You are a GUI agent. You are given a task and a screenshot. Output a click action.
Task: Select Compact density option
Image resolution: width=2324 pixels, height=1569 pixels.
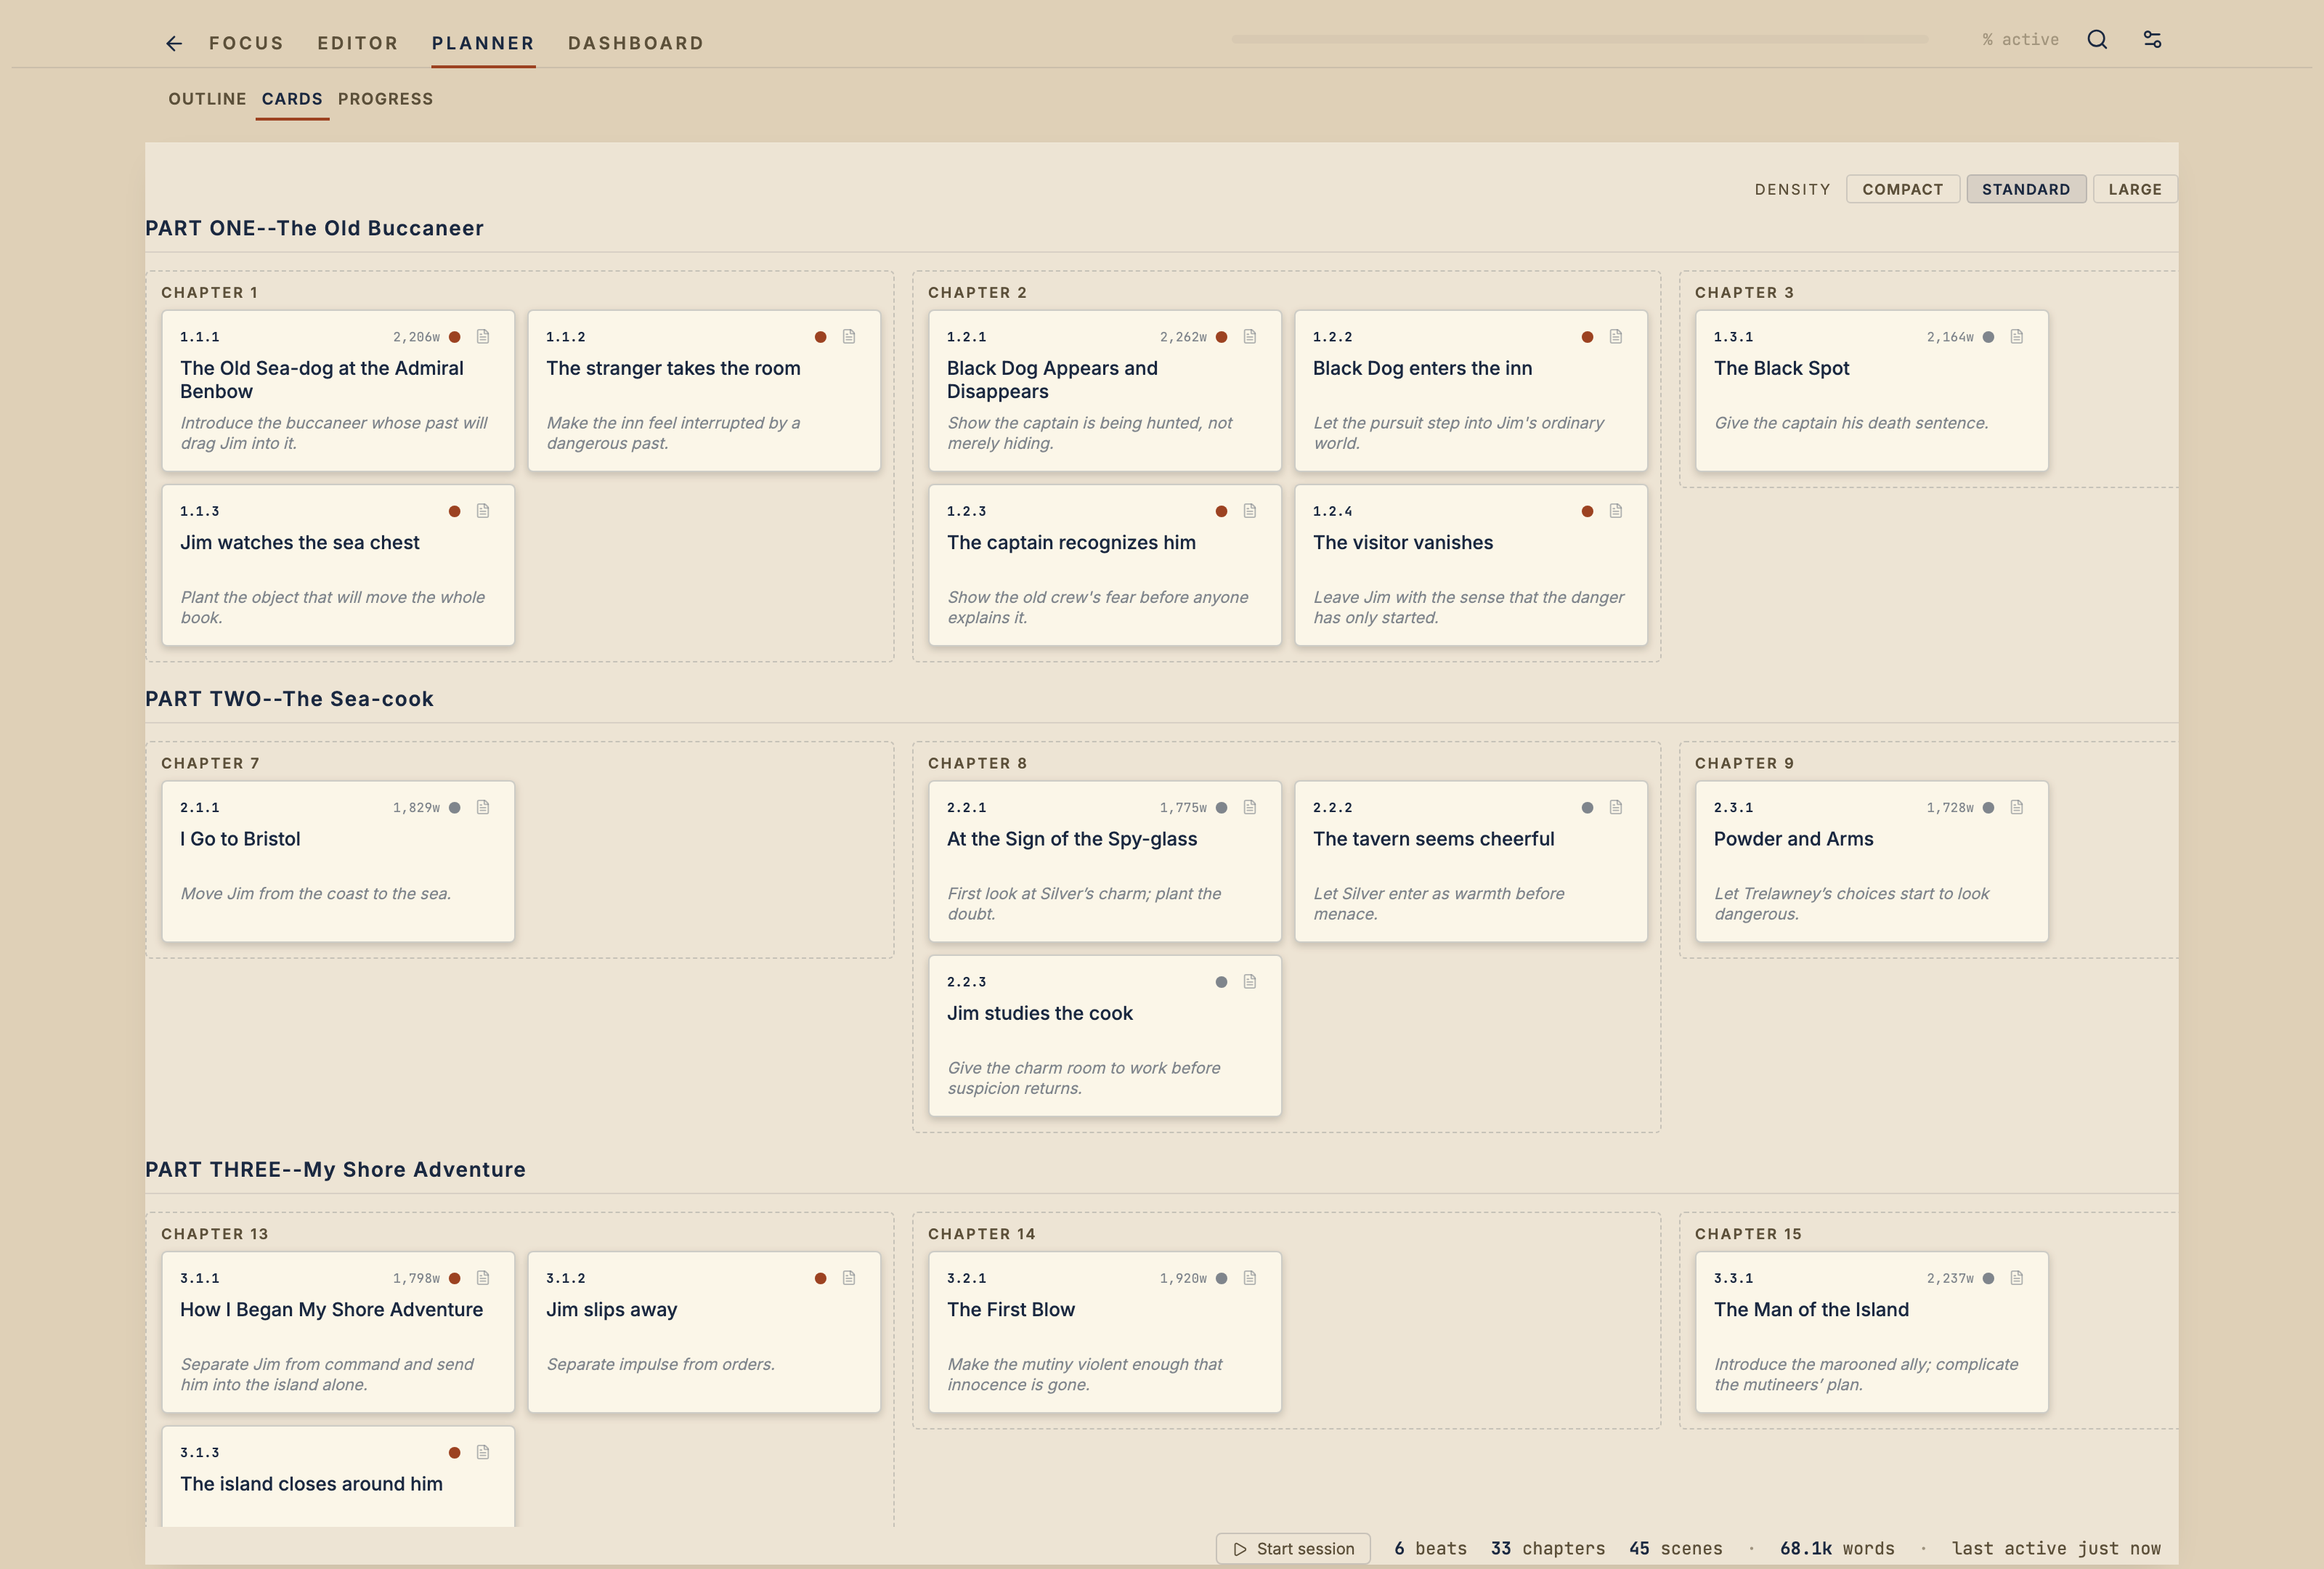1902,189
